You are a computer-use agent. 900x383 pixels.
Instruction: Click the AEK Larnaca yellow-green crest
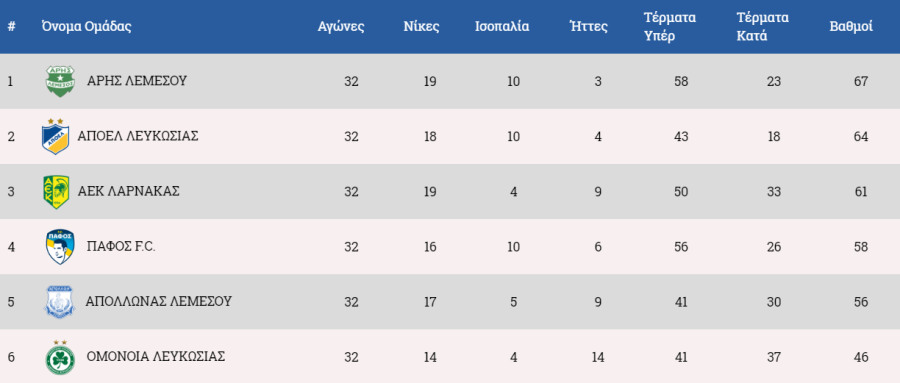click(x=56, y=192)
